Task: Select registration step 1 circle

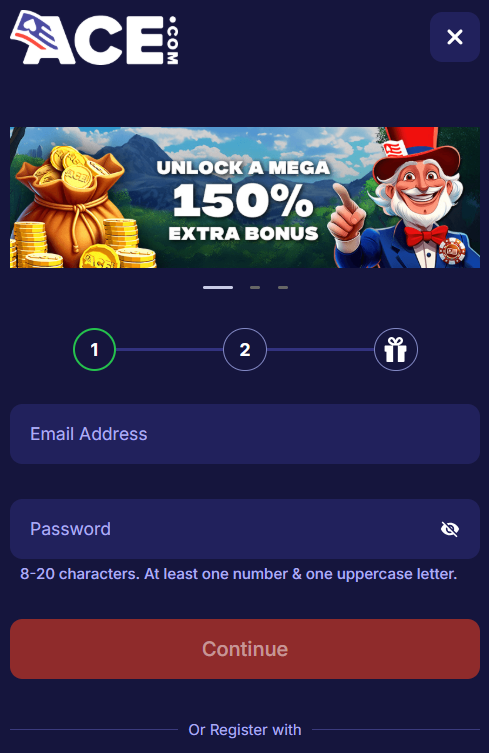Action: pyautogui.click(x=94, y=349)
